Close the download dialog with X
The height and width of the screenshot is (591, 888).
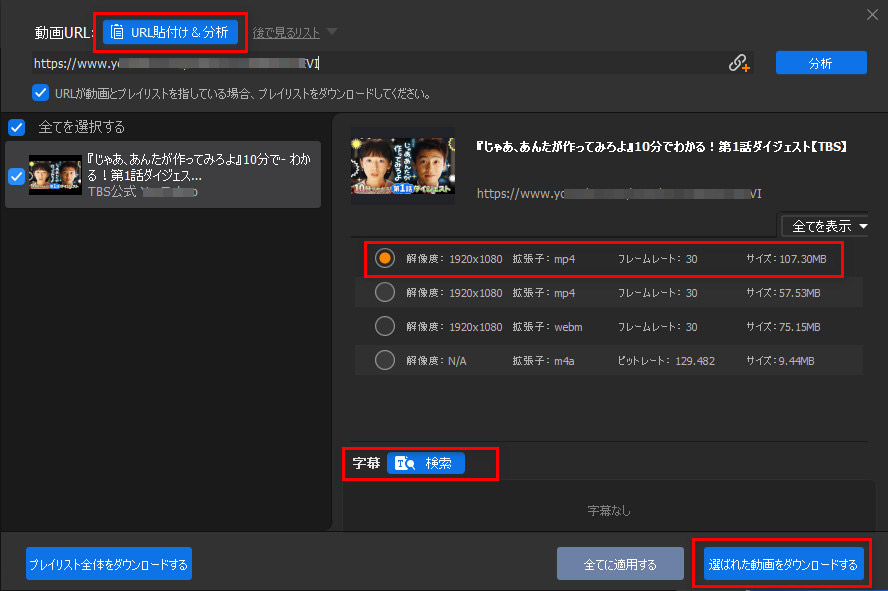click(872, 13)
